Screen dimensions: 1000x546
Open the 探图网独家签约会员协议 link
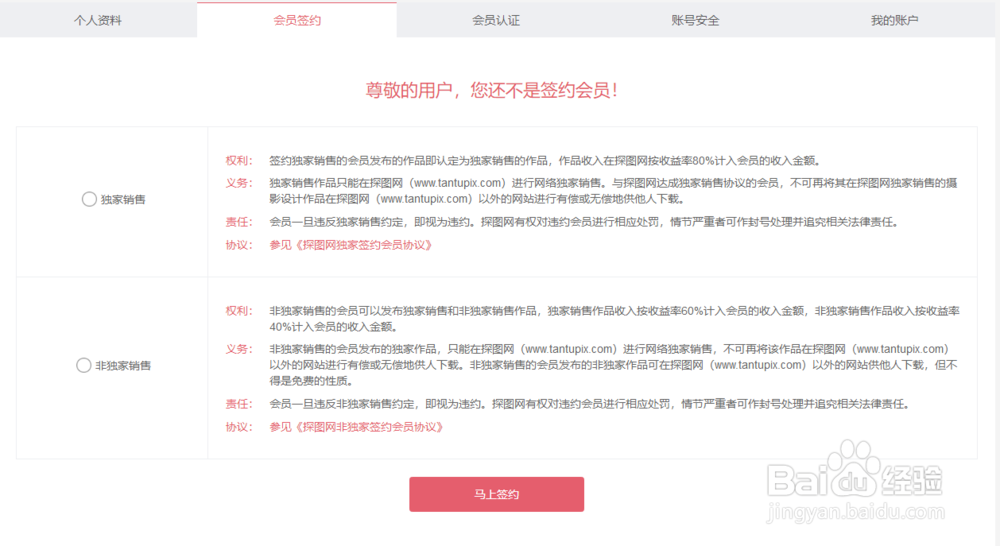tap(351, 245)
